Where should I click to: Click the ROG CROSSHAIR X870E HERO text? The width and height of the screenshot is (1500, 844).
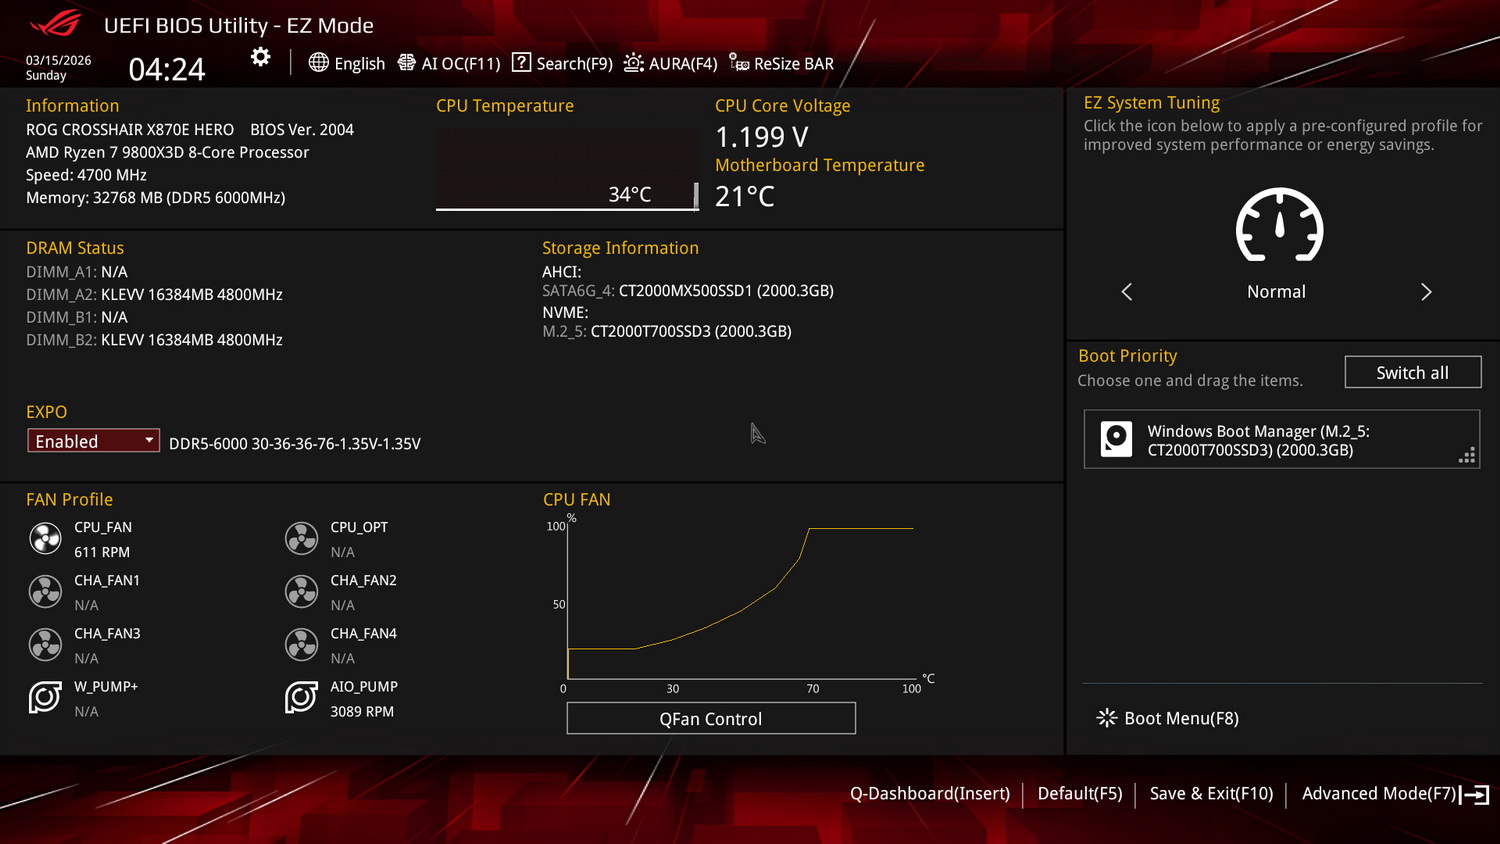[x=130, y=130]
